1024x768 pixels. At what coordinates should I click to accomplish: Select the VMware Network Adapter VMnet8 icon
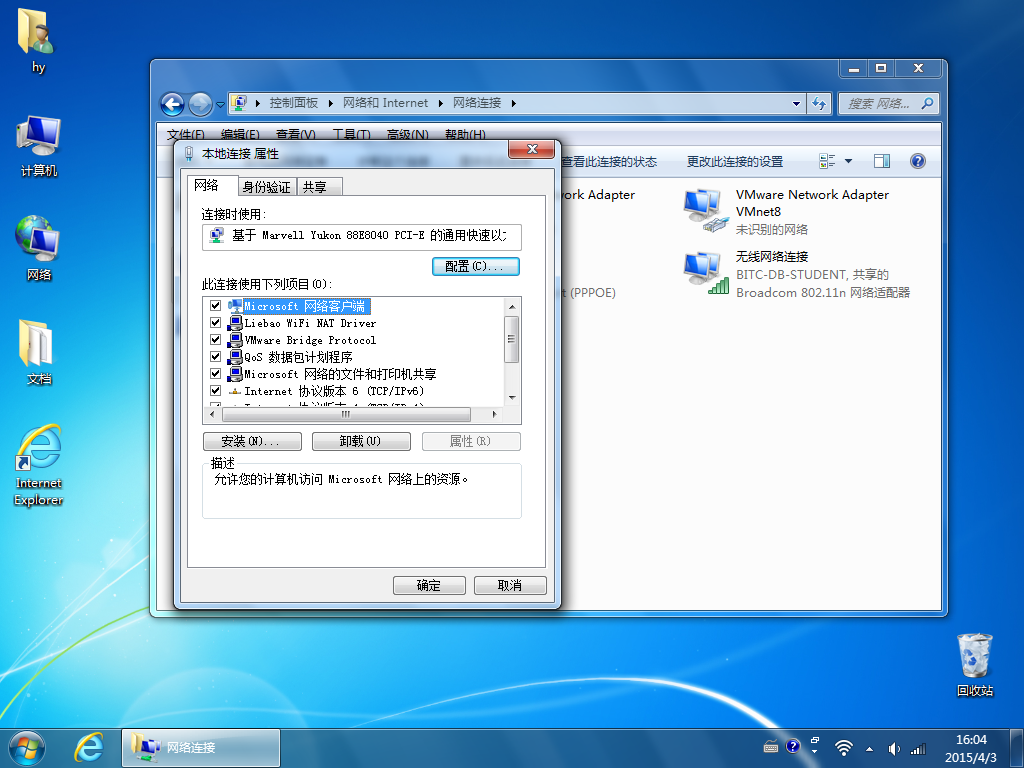pos(704,210)
